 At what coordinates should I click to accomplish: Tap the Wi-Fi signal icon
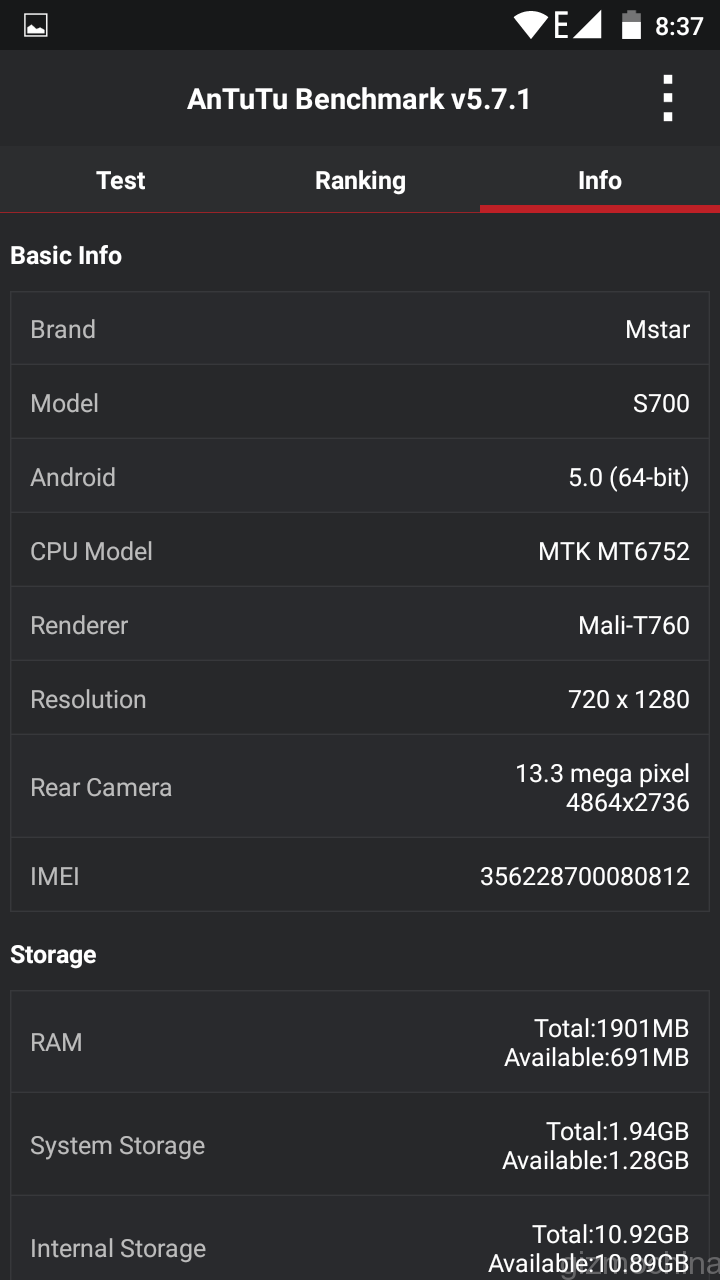pyautogui.click(x=531, y=25)
